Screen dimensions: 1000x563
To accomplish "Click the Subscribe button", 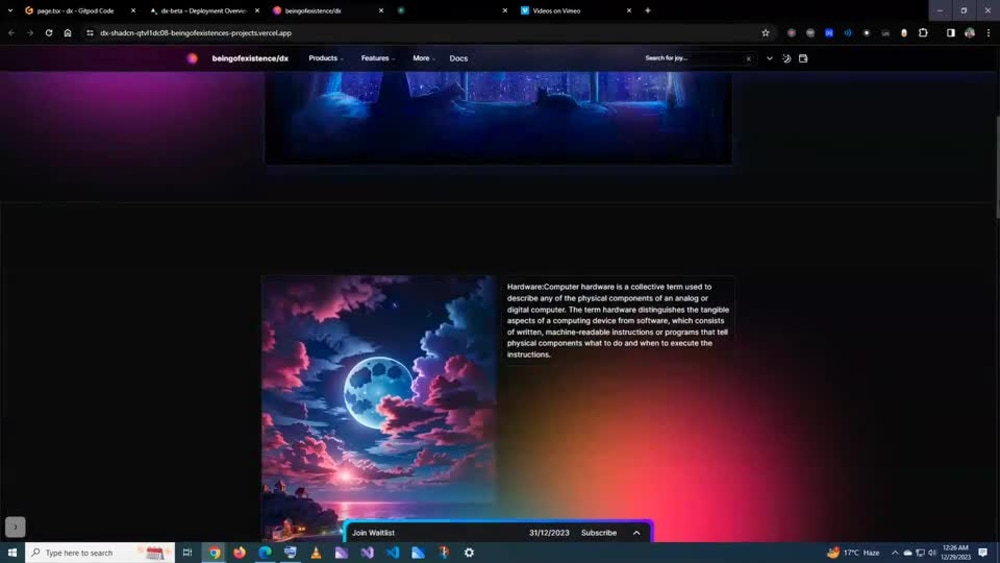I will pyautogui.click(x=599, y=532).
